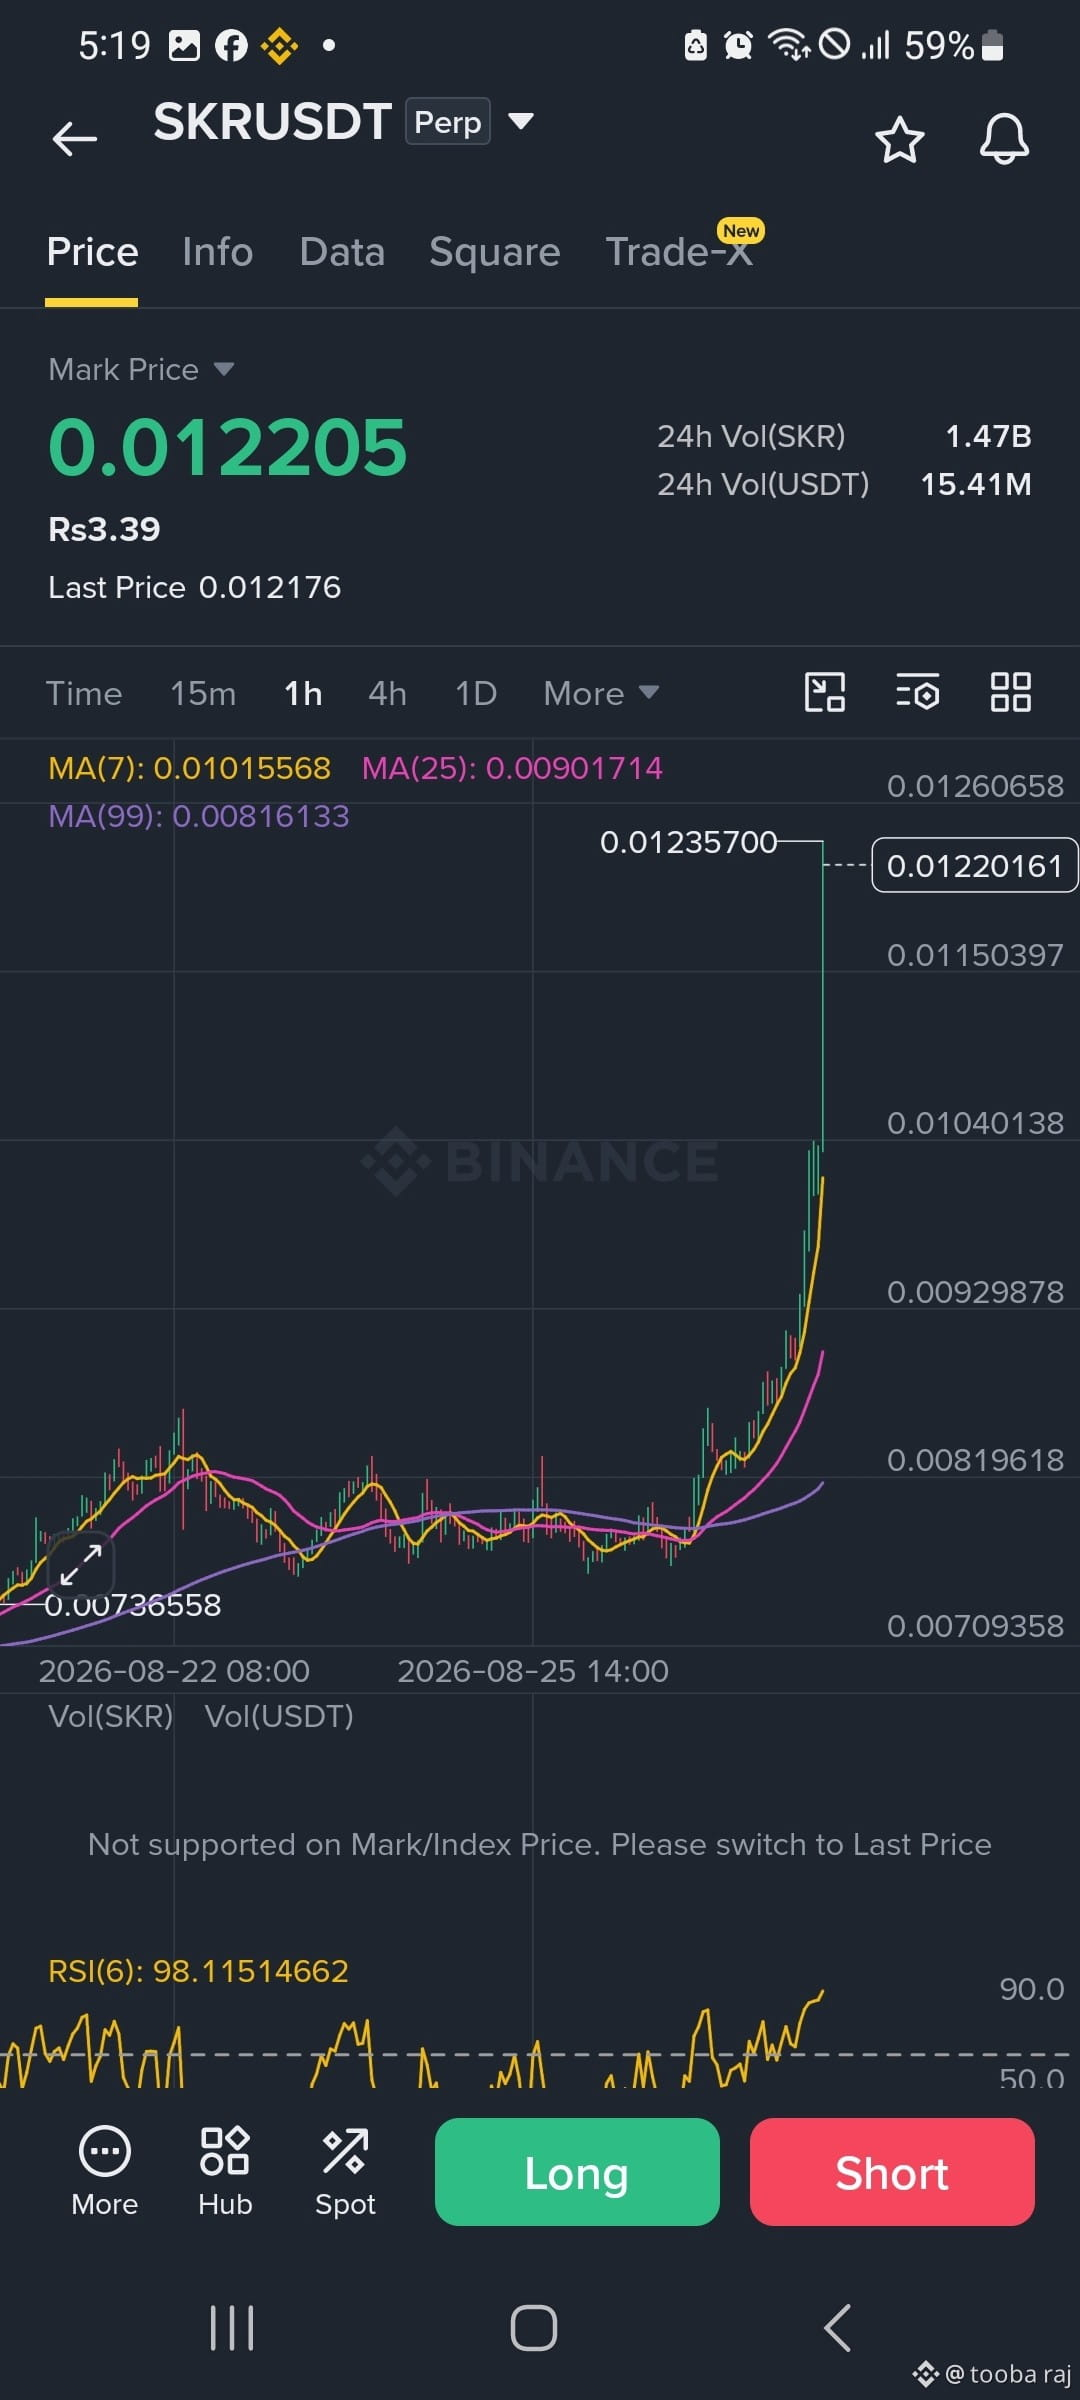1080x2400 pixels.
Task: Tap the chart high label 0.01235700
Action: click(688, 842)
